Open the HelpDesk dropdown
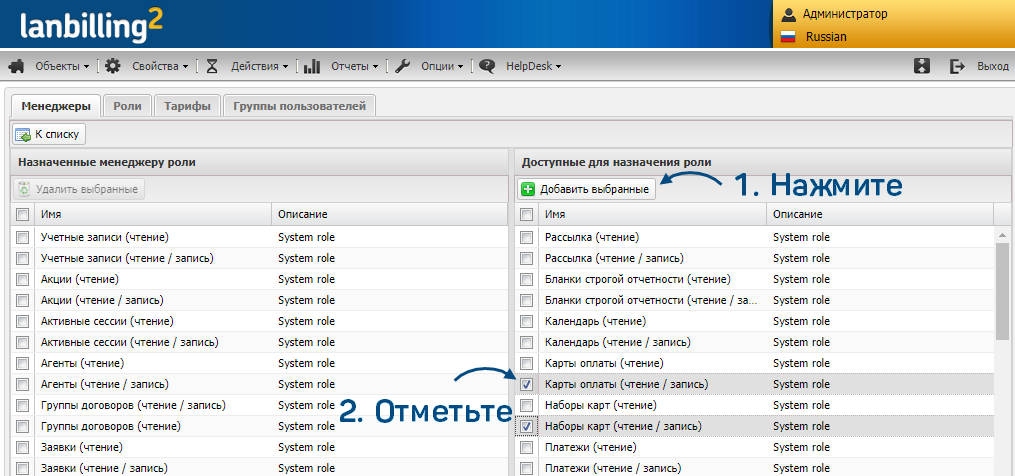 click(533, 66)
